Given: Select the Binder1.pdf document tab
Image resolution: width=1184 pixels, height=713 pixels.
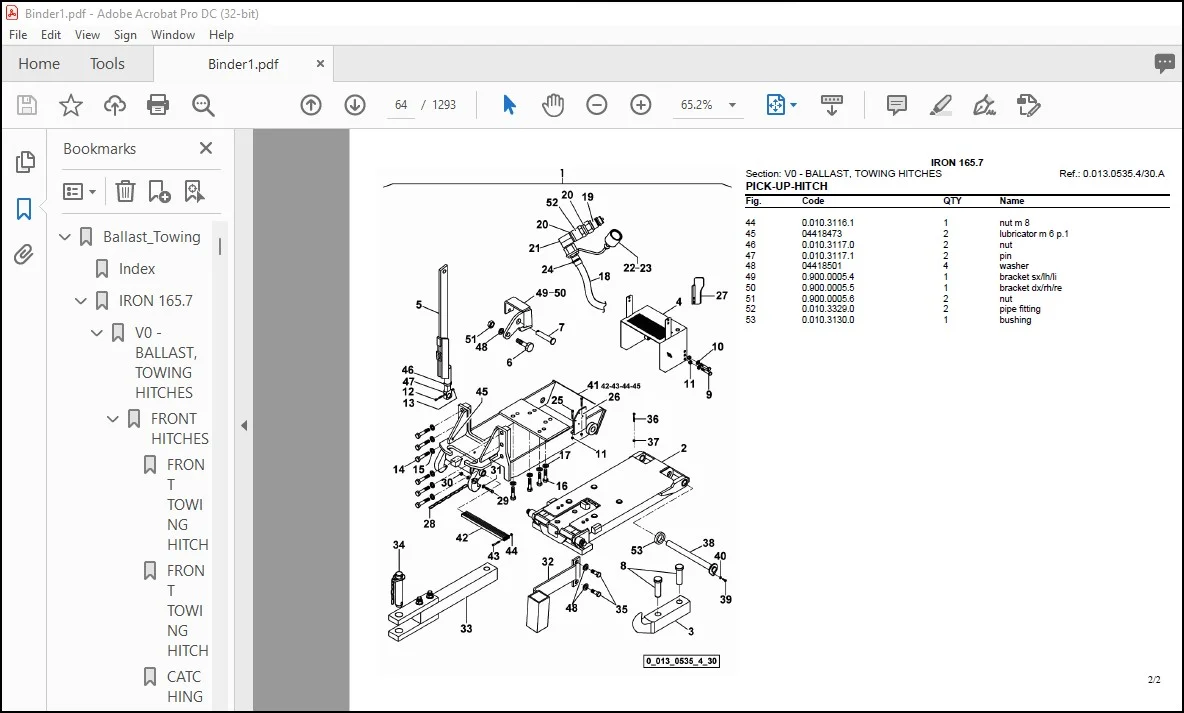Looking at the screenshot, I should point(243,64).
